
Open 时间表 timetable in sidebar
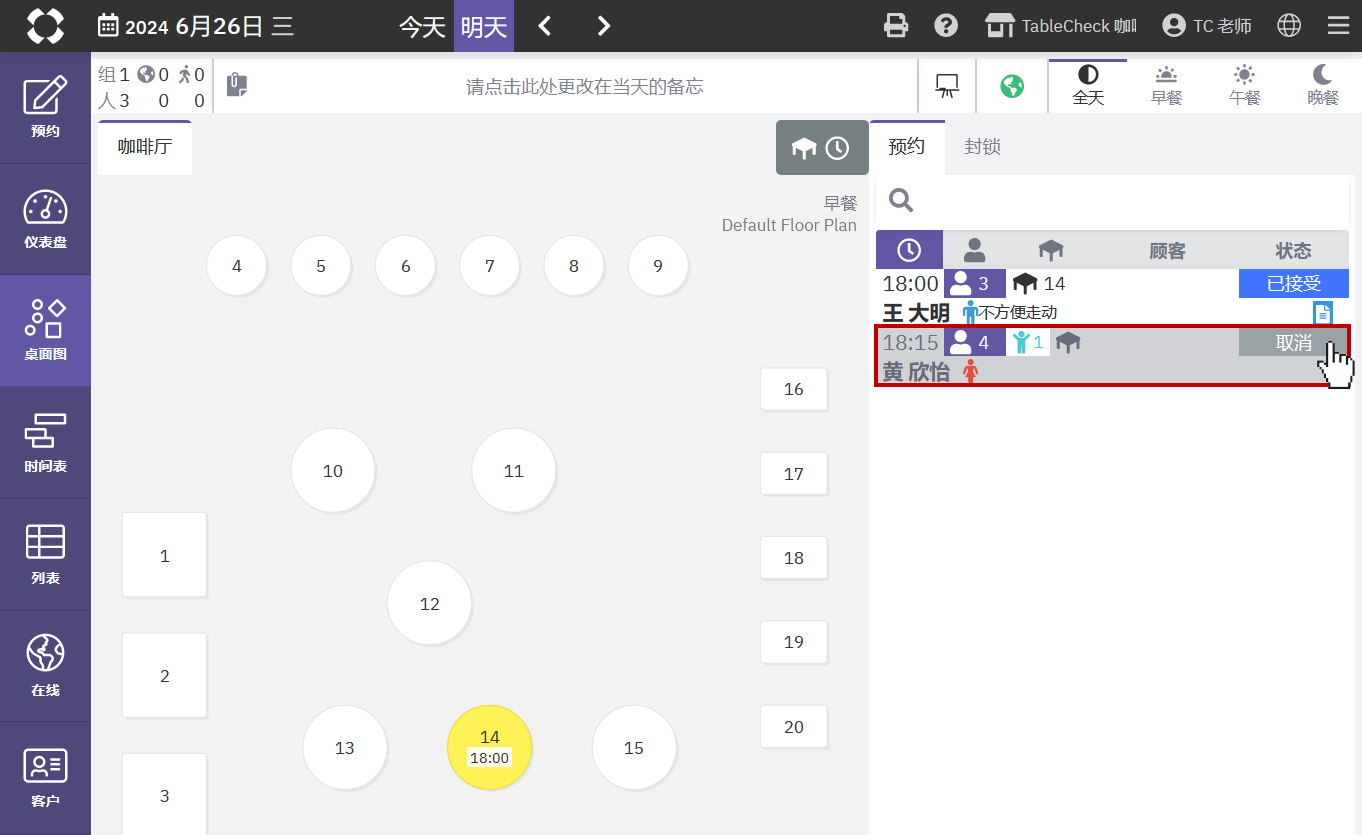45,443
